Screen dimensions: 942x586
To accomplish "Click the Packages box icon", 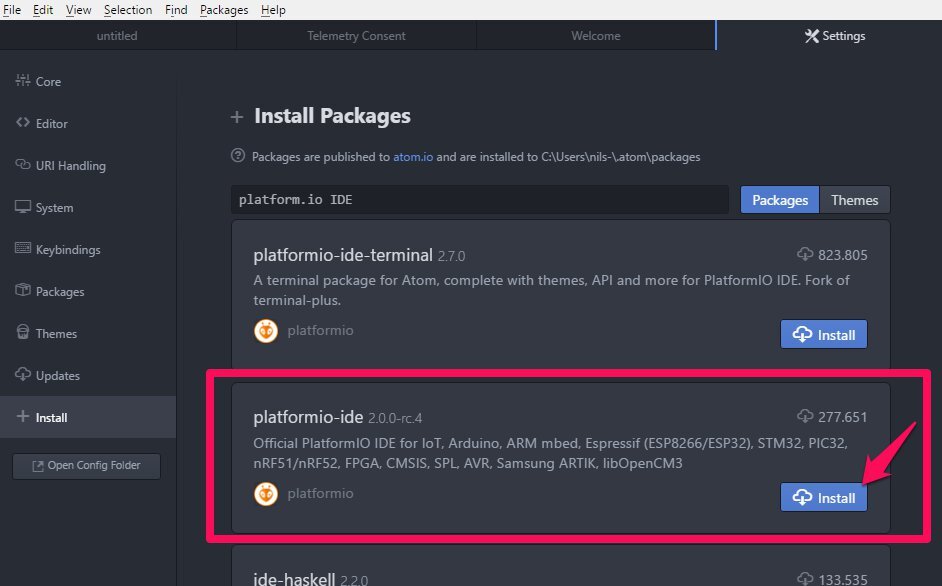I will tap(23, 290).
